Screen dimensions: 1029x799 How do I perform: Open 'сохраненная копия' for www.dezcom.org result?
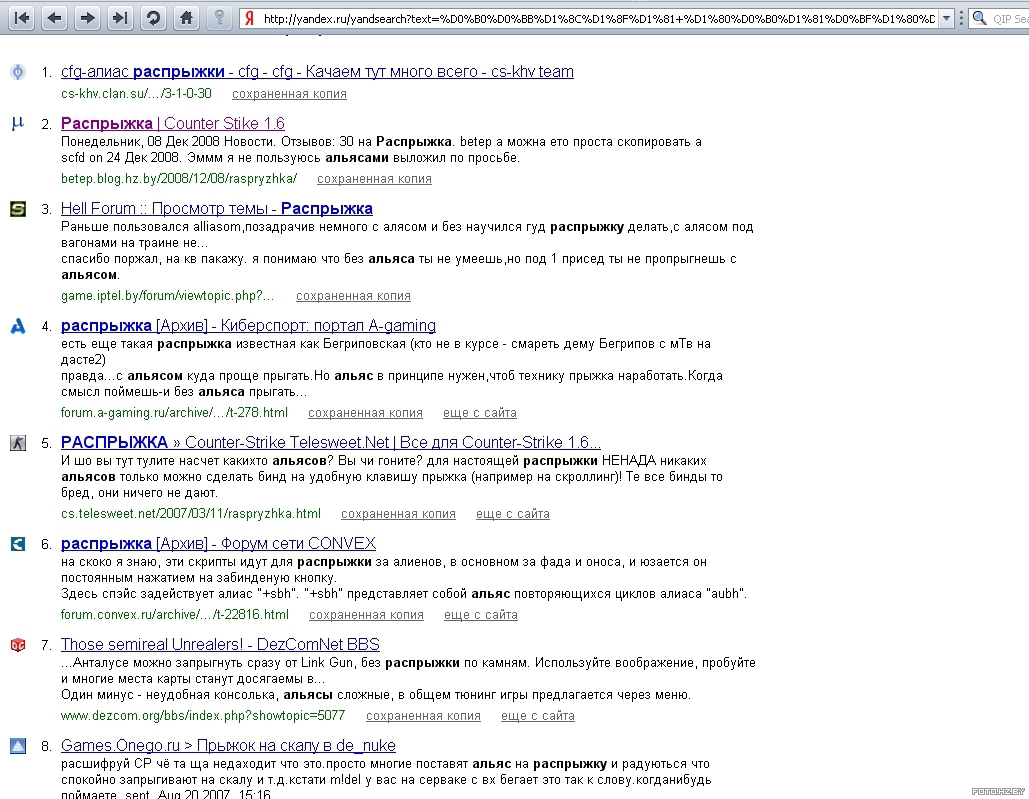pyautogui.click(x=423, y=716)
